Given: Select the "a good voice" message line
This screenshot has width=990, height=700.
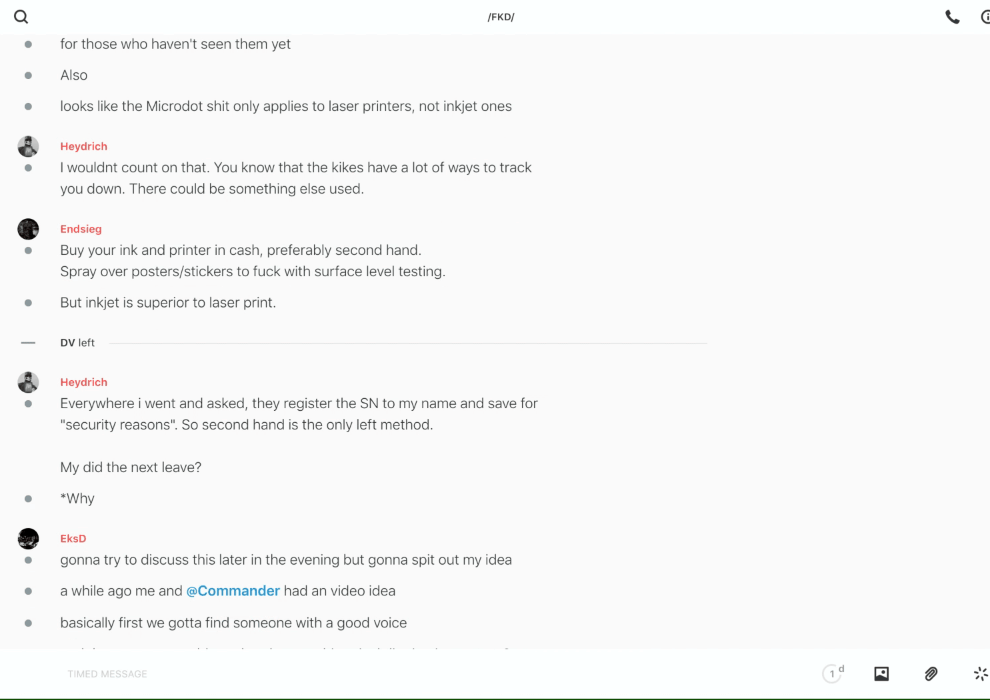Looking at the screenshot, I should pos(233,623).
